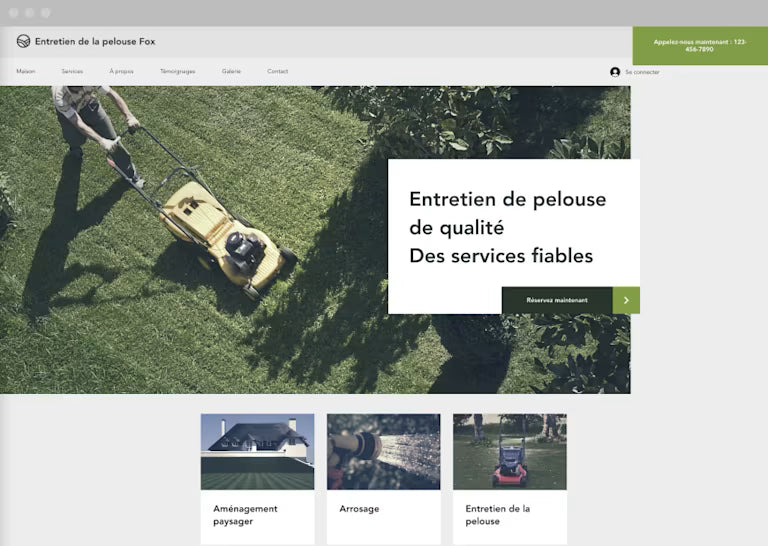Click the 'Arrosage' card title
The image size is (768, 546).
(359, 509)
